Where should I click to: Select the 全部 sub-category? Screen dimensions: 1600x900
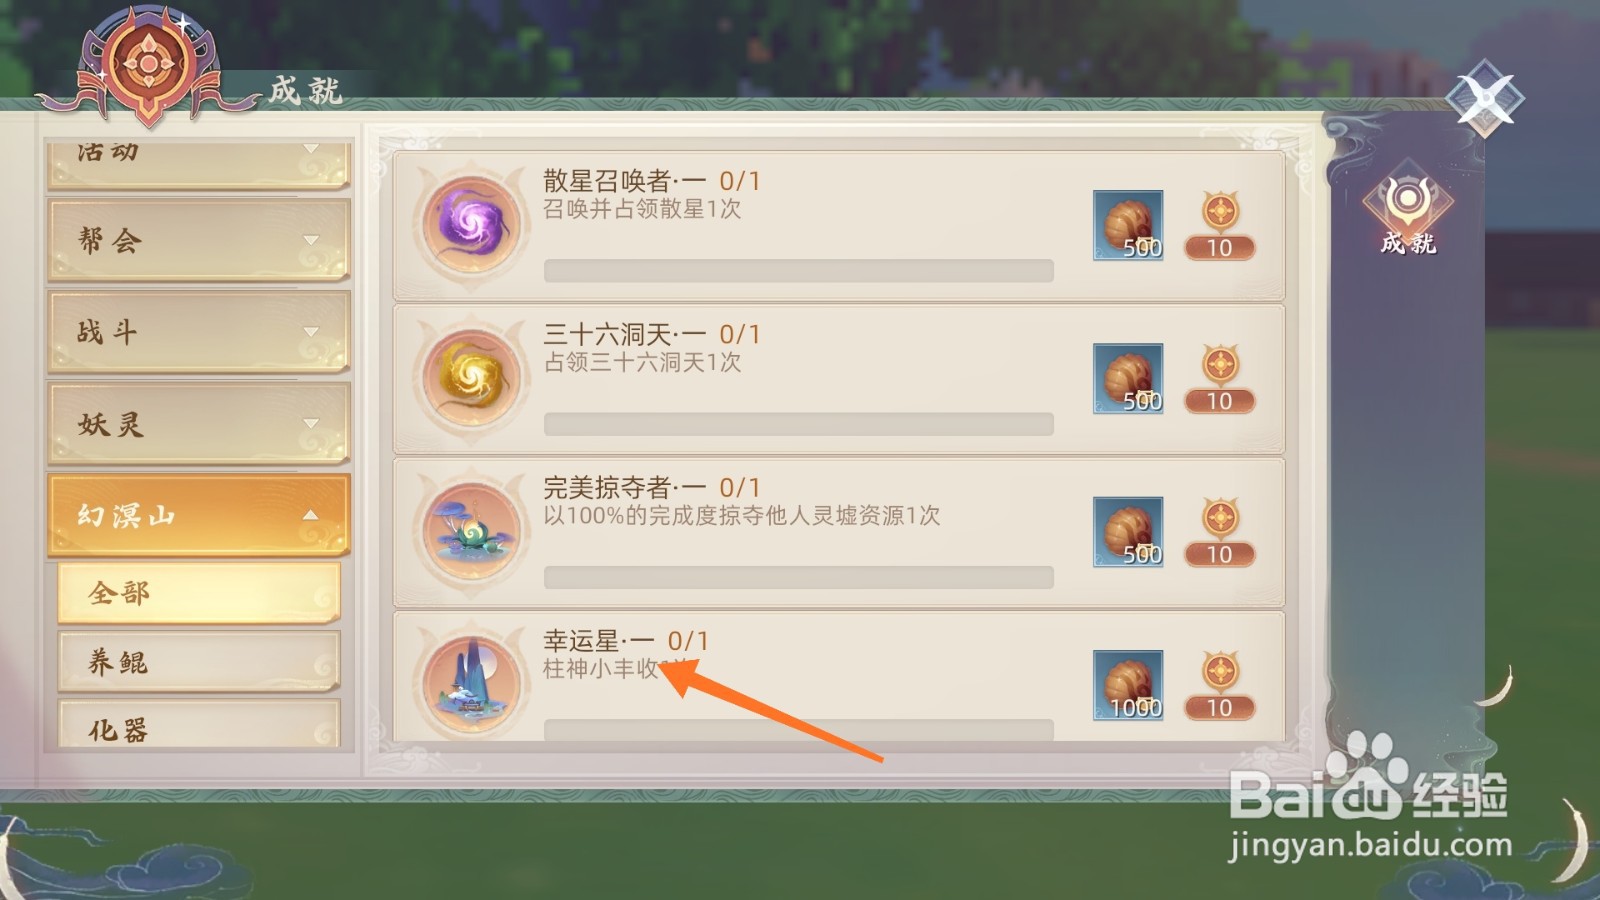coord(199,592)
